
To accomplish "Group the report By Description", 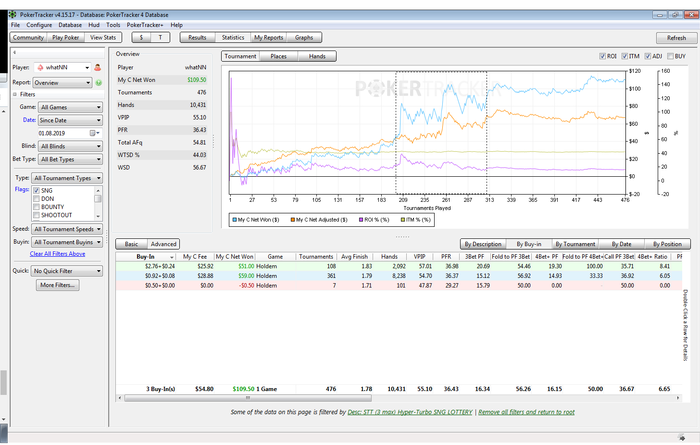I will [483, 244].
